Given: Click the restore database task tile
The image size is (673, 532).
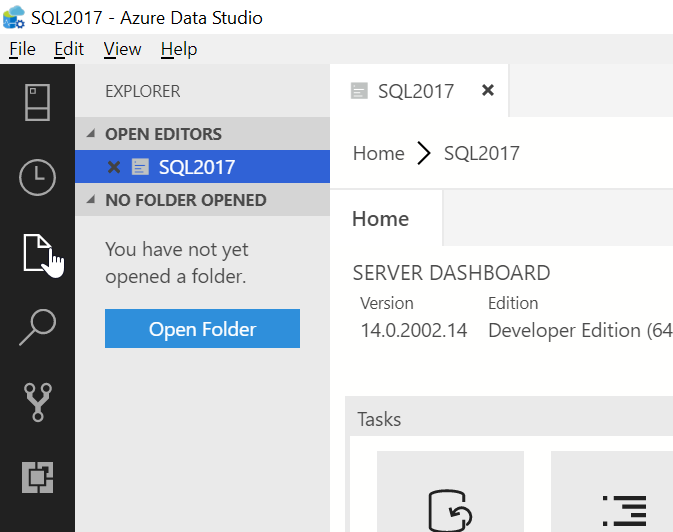Looking at the screenshot, I should (x=450, y=492).
